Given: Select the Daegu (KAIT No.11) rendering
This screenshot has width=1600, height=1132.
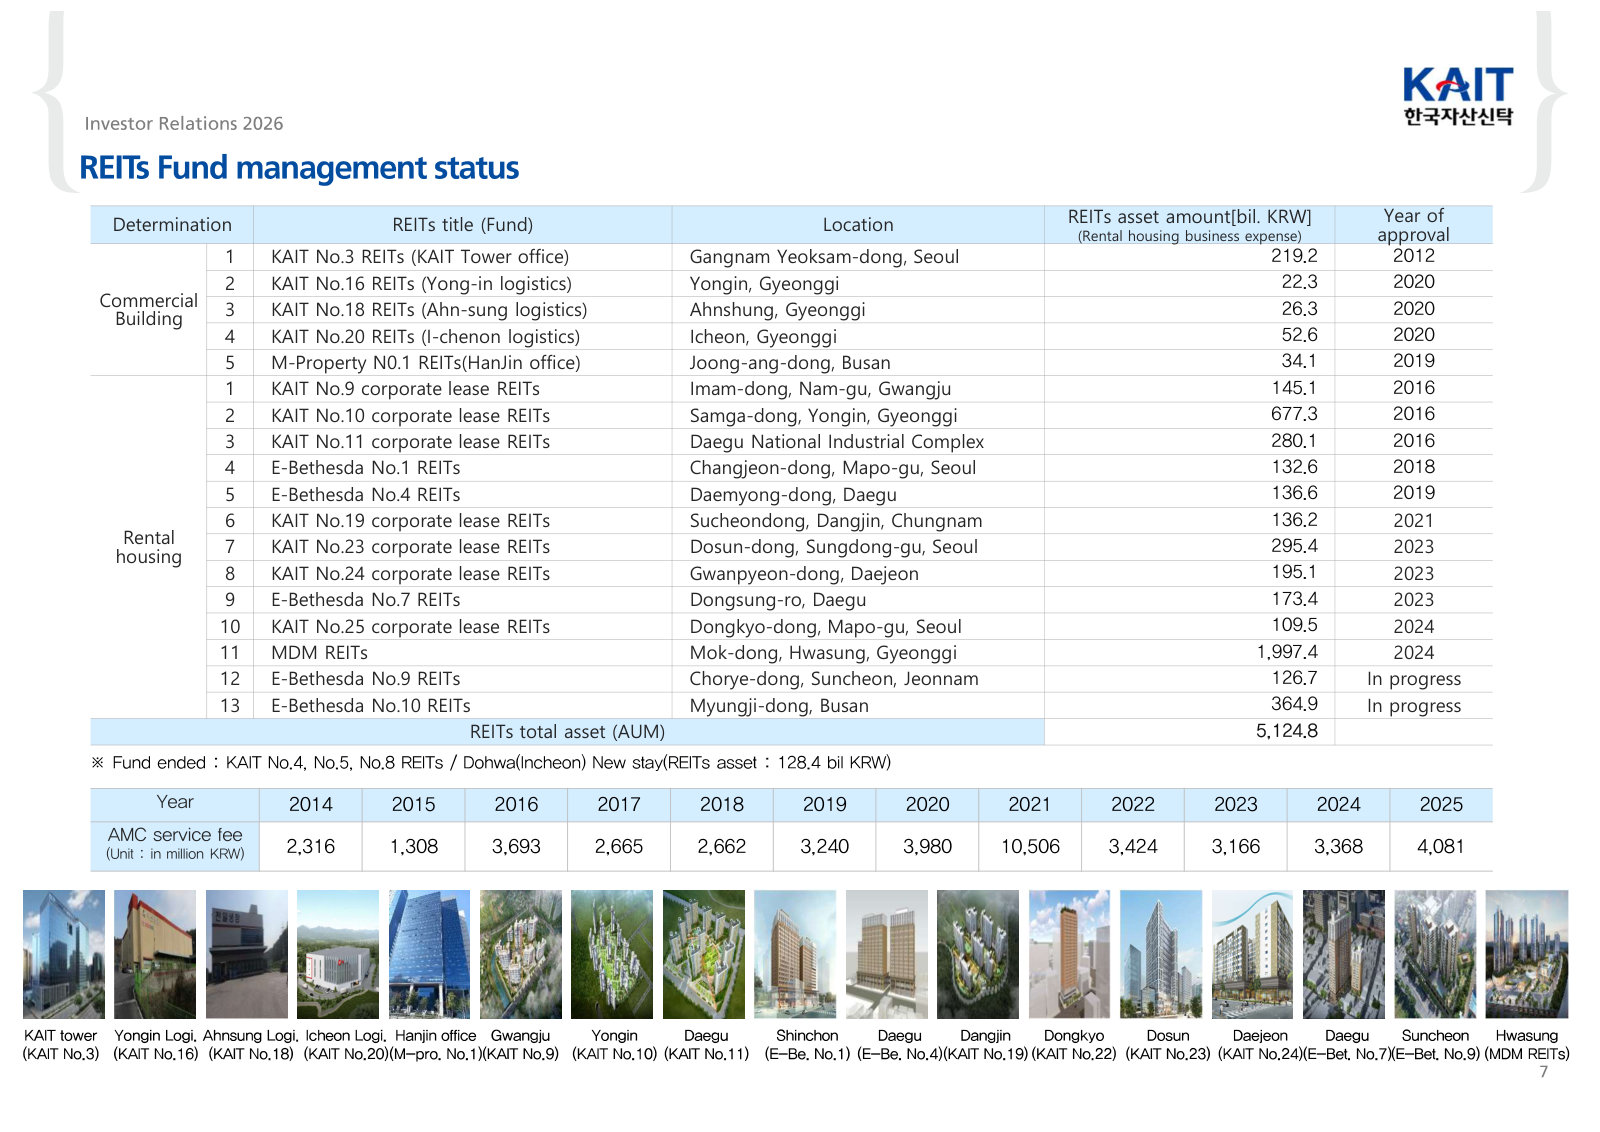Looking at the screenshot, I should tap(704, 954).
